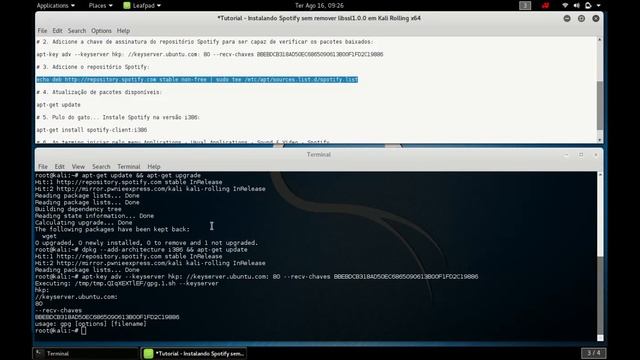Maximize the Terminal window
Image resolution: width=640 pixels, height=360 pixels.
tap(581, 155)
